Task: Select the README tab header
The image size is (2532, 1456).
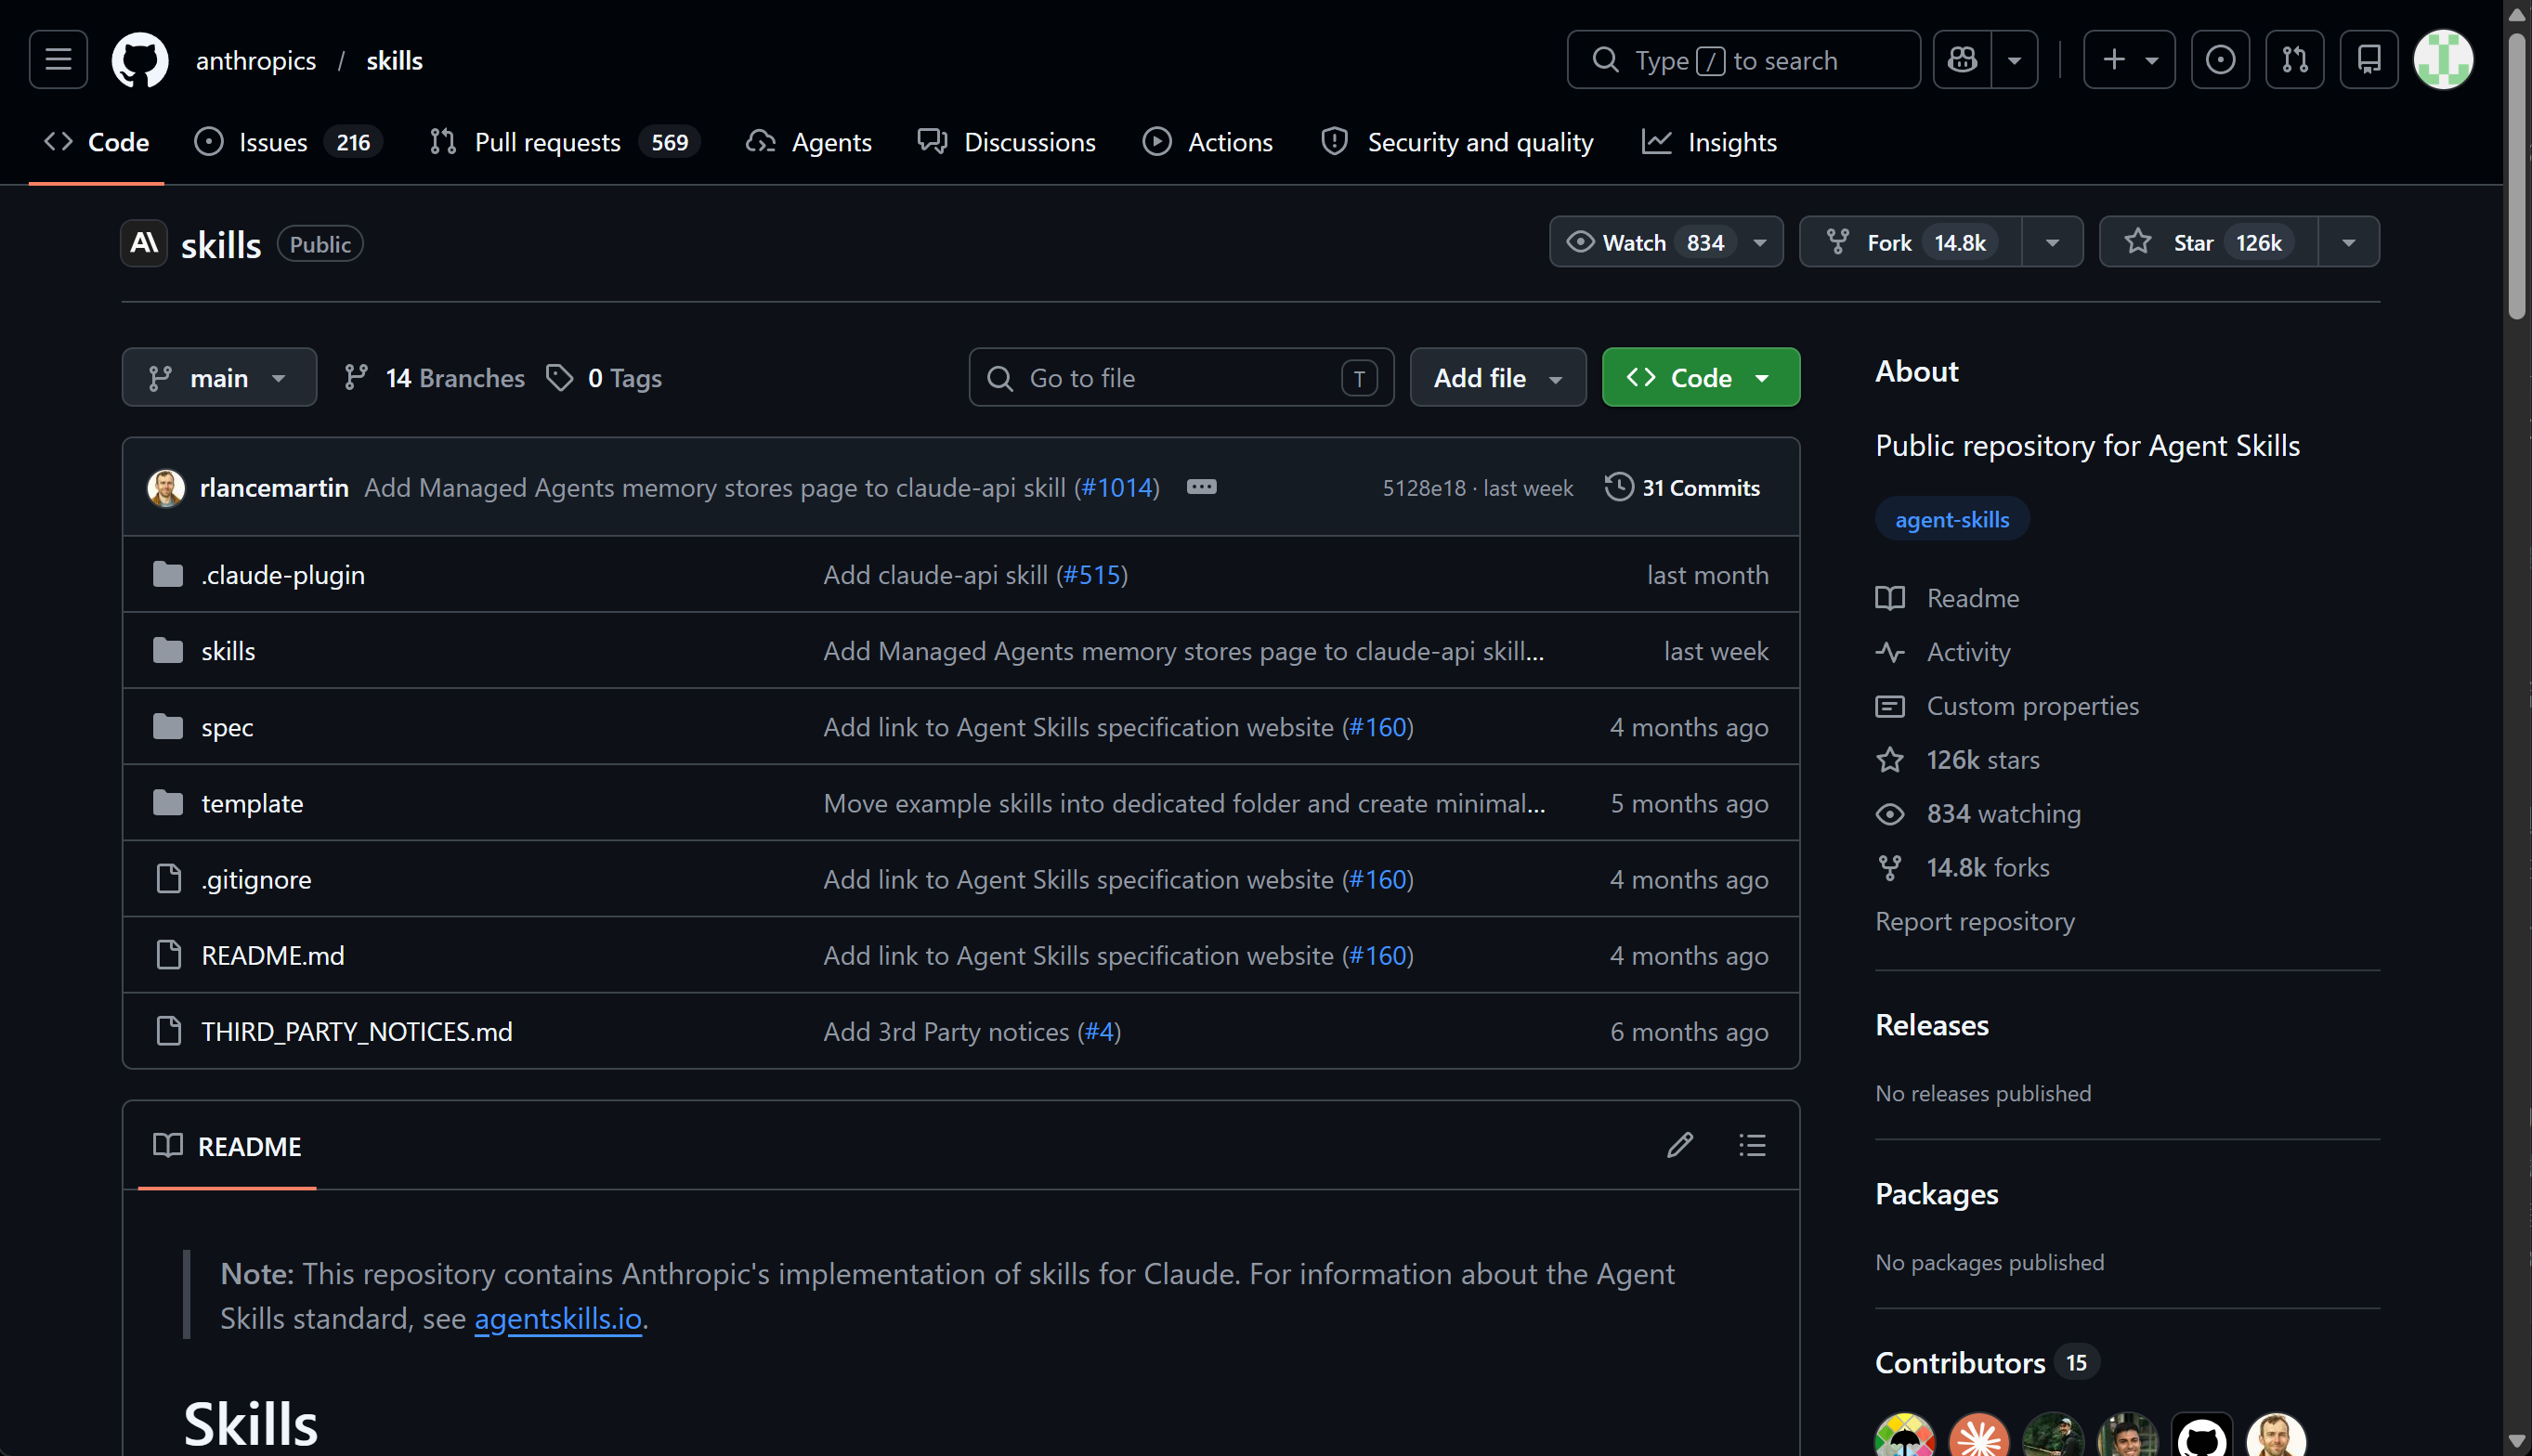Action: (227, 1145)
